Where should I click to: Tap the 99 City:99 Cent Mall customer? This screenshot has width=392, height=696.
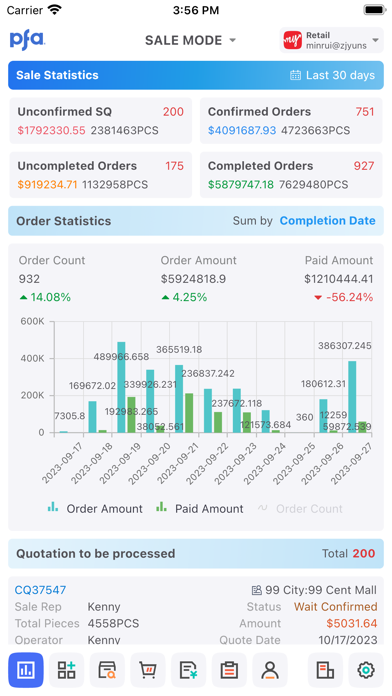[321, 590]
